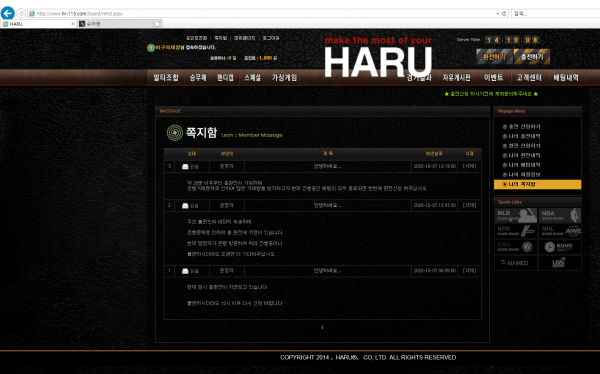Open message 1 title 안녕하세요
The image size is (600, 374).
click(328, 270)
